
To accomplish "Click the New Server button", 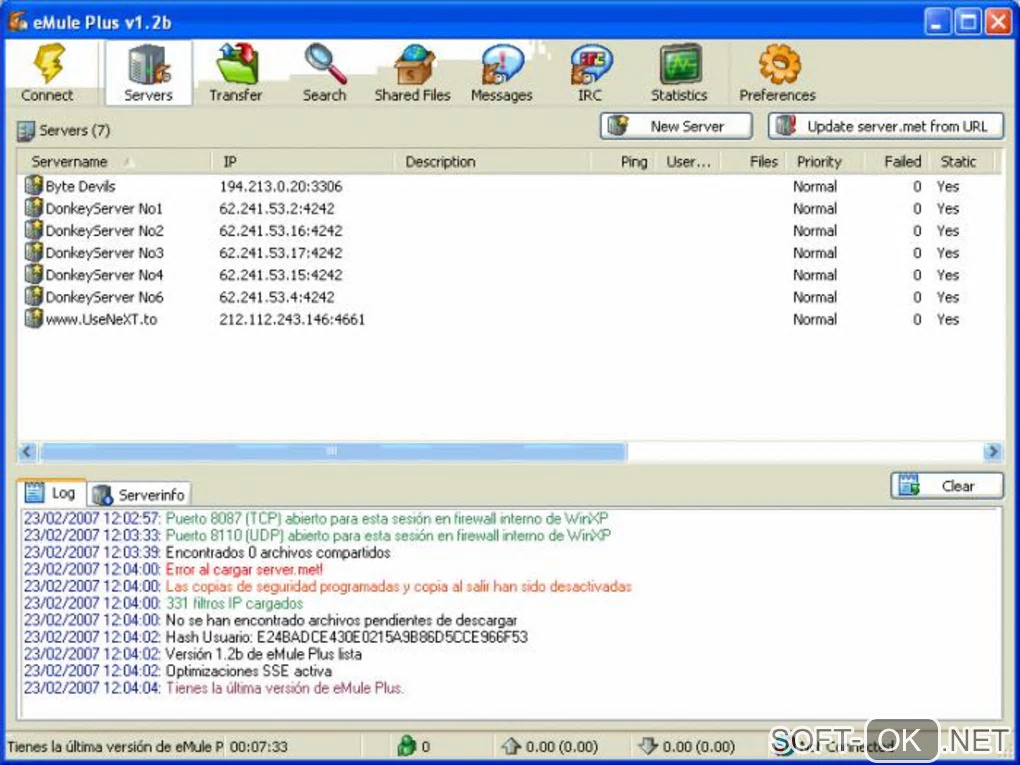I will coord(677,126).
